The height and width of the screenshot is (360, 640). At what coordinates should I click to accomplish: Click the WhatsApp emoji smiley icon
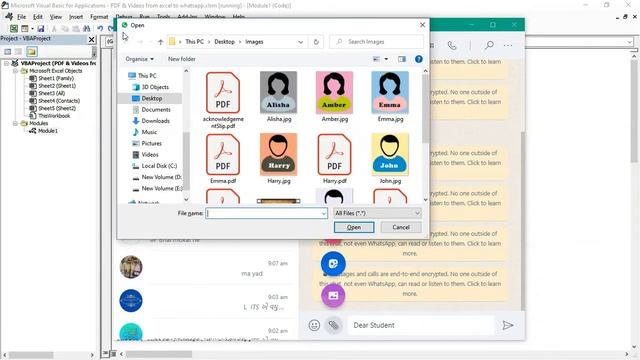point(314,325)
